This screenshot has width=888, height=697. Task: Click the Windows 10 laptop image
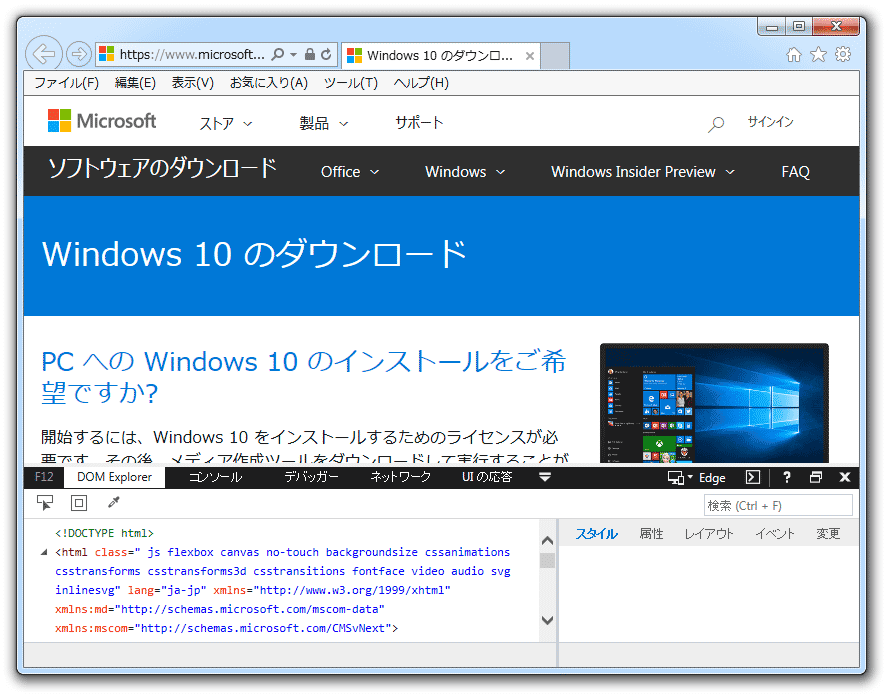[x=714, y=403]
